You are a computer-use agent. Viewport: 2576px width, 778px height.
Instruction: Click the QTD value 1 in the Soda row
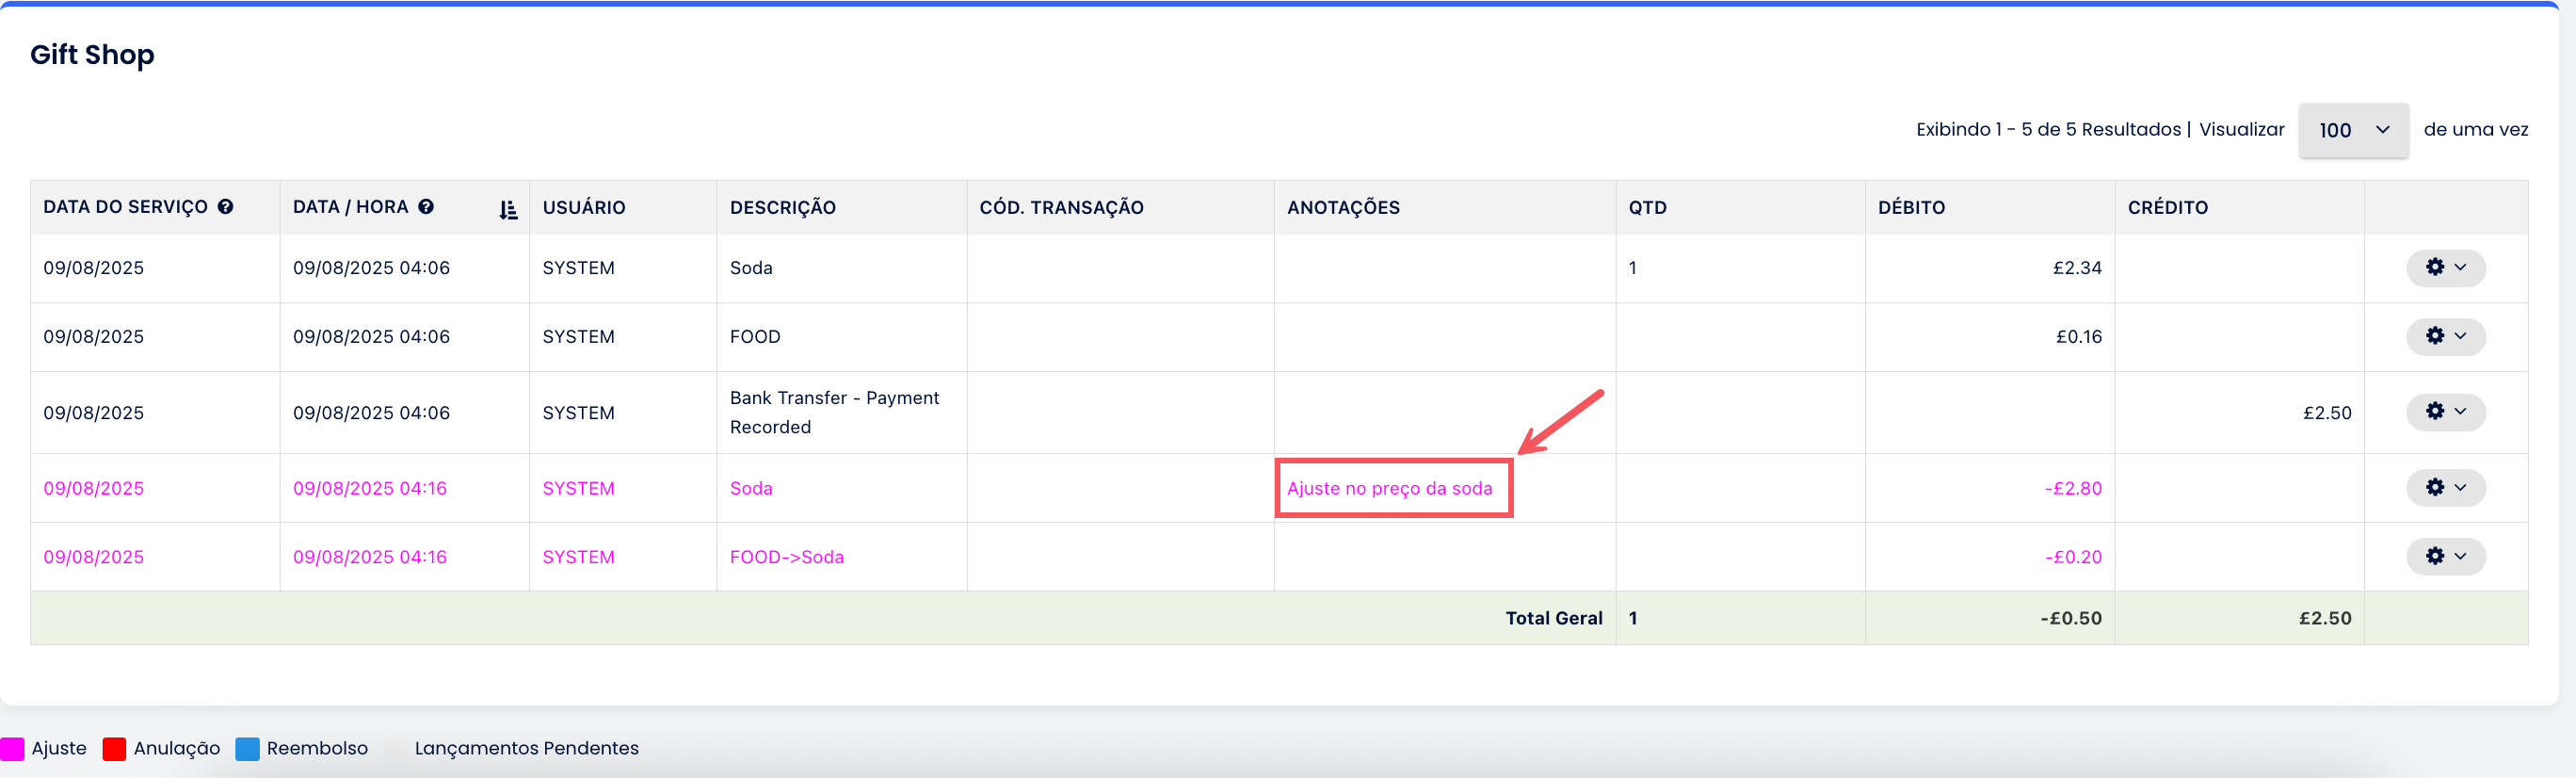tap(1633, 268)
